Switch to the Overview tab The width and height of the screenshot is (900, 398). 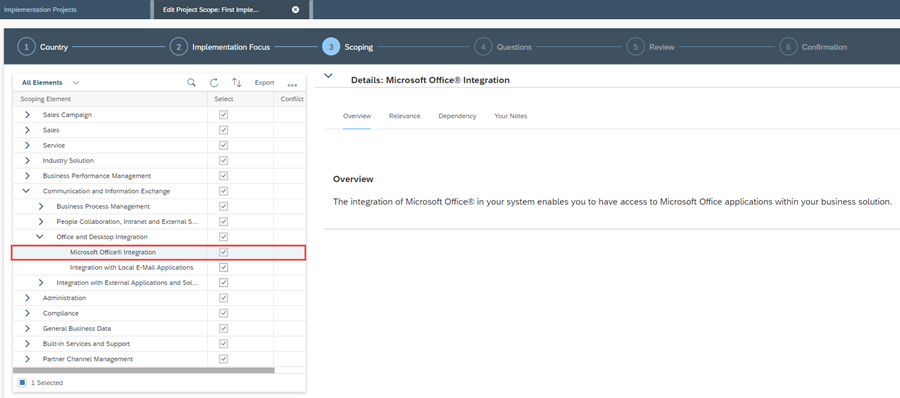click(x=357, y=116)
